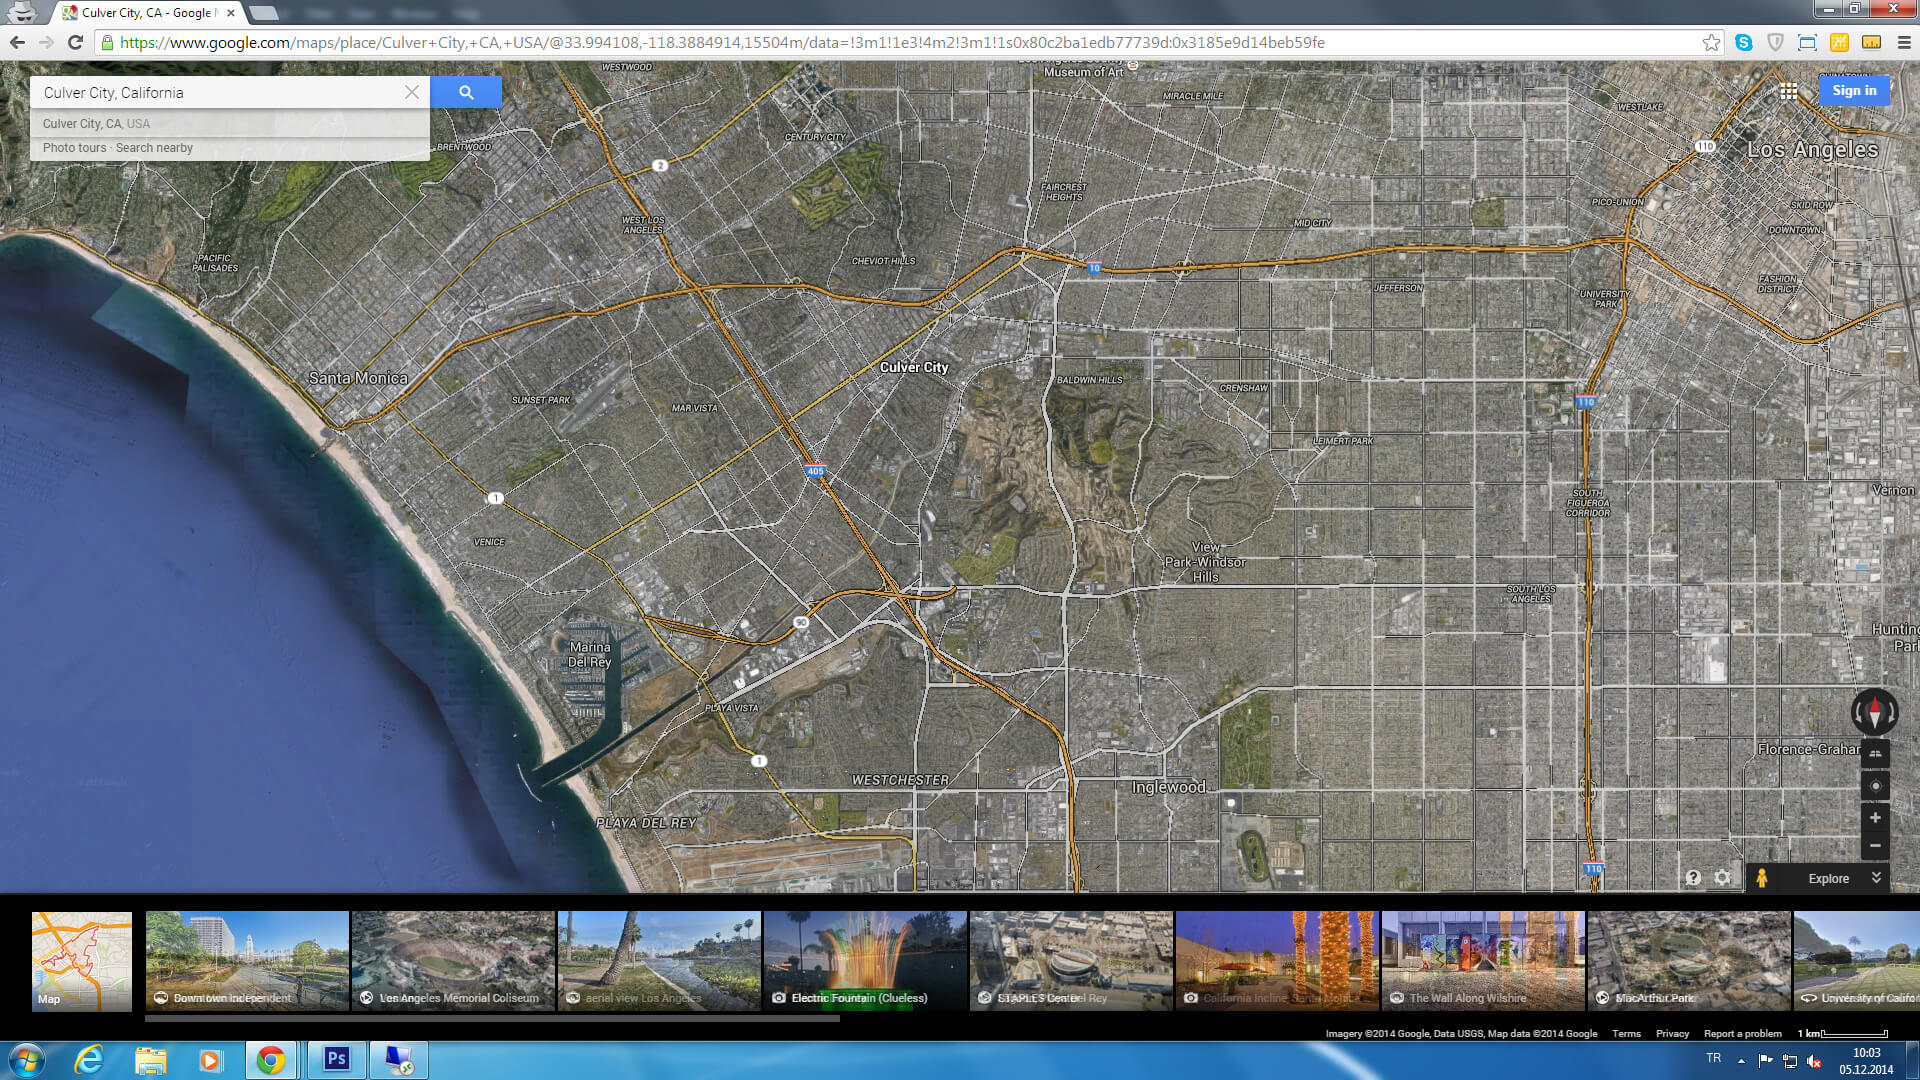
Task: Collapse the Explore panel chevron
Action: point(1876,878)
